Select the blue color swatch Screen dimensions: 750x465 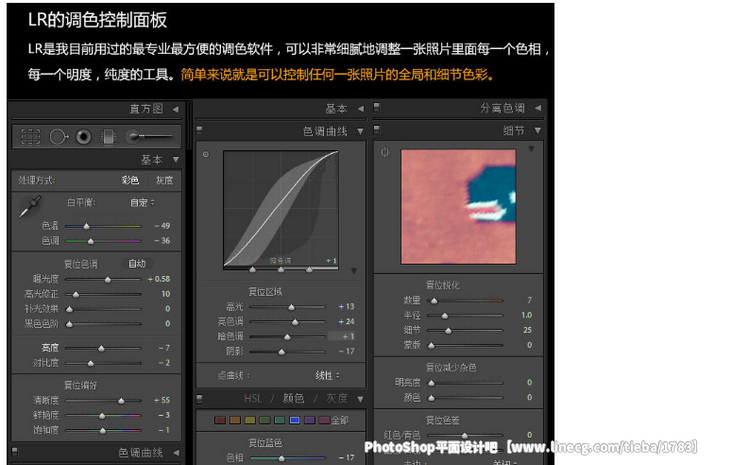pos(295,420)
